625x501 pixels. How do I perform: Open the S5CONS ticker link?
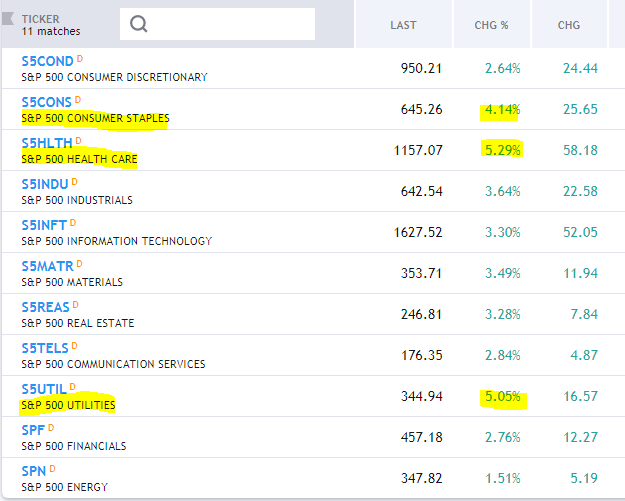pyautogui.click(x=47, y=102)
